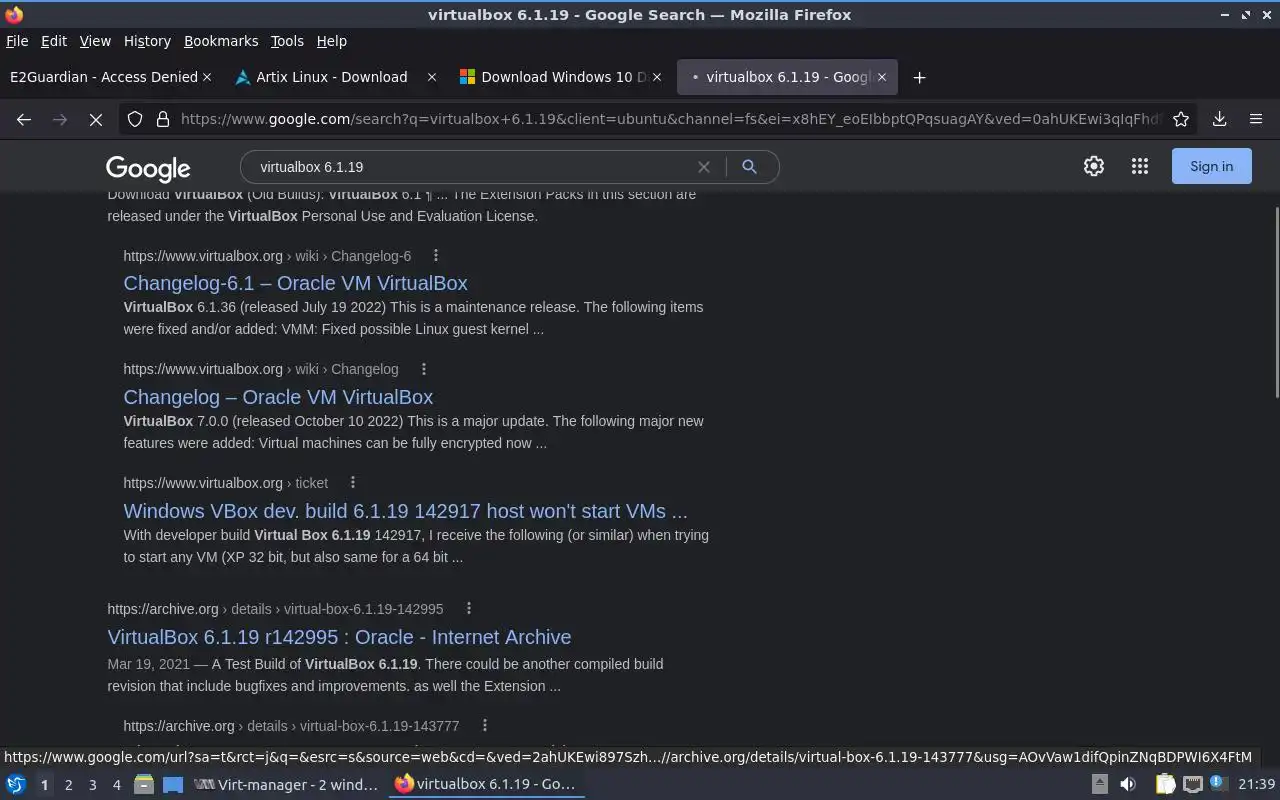This screenshot has height=800, width=1280.
Task: Open Changelog – Oracle VM VirtualBox result
Action: [278, 397]
